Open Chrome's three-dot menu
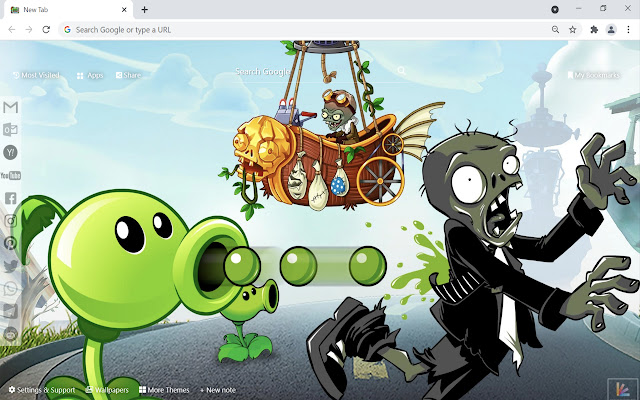640x400 pixels. pos(628,29)
